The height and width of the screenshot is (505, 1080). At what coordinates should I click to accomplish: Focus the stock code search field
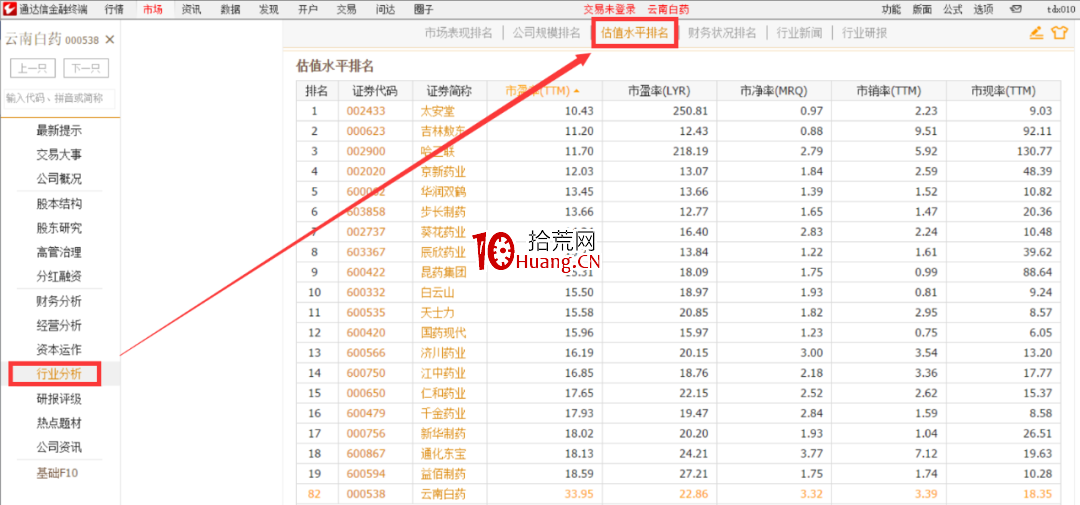point(59,99)
